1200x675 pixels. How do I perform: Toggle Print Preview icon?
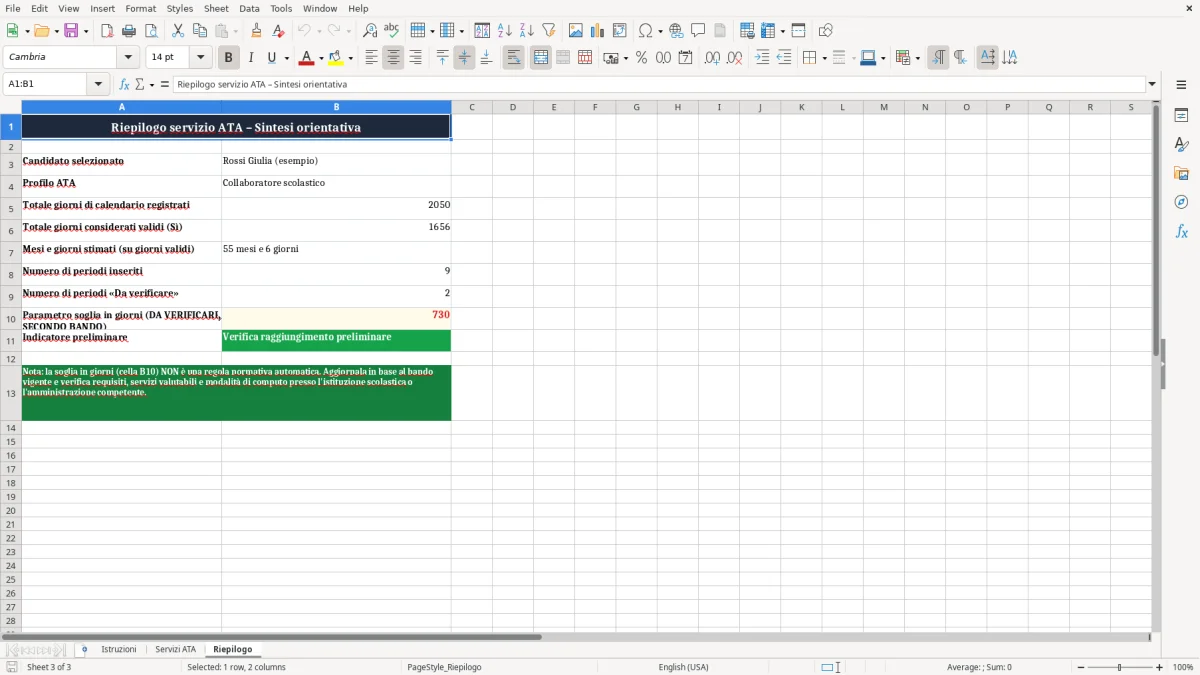coord(151,31)
